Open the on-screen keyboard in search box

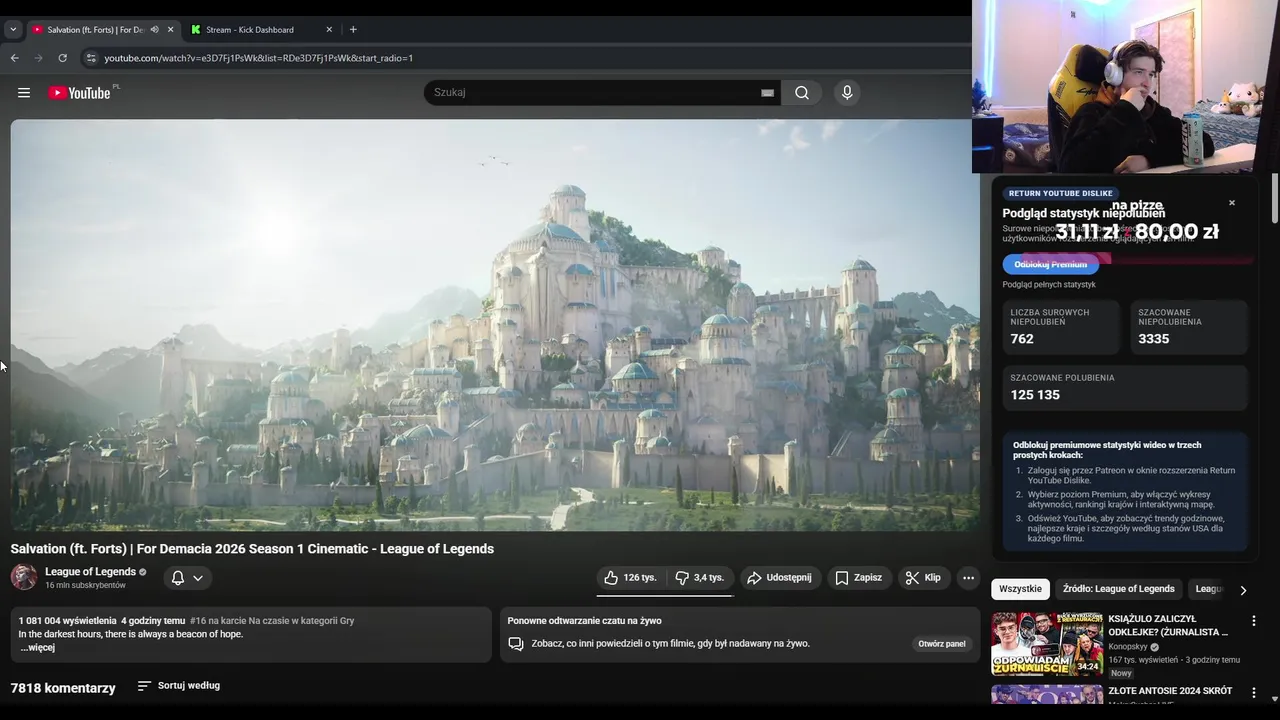(767, 93)
